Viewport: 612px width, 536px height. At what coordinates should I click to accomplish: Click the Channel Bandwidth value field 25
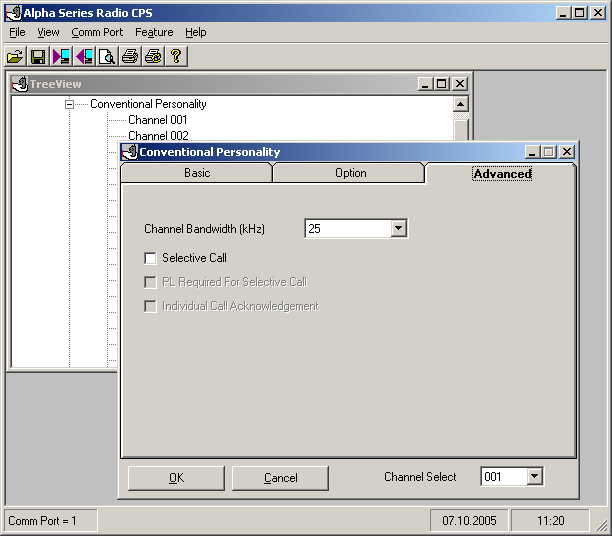point(348,228)
